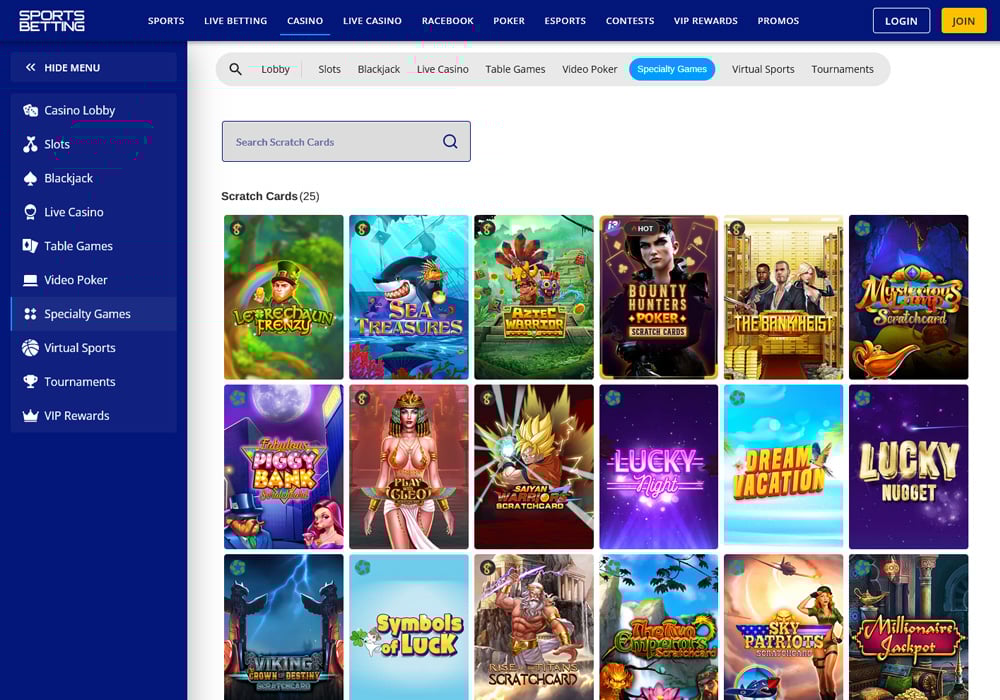Click the Search Scratch Cards field
Image resolution: width=1000 pixels, height=700 pixels.
coord(335,142)
